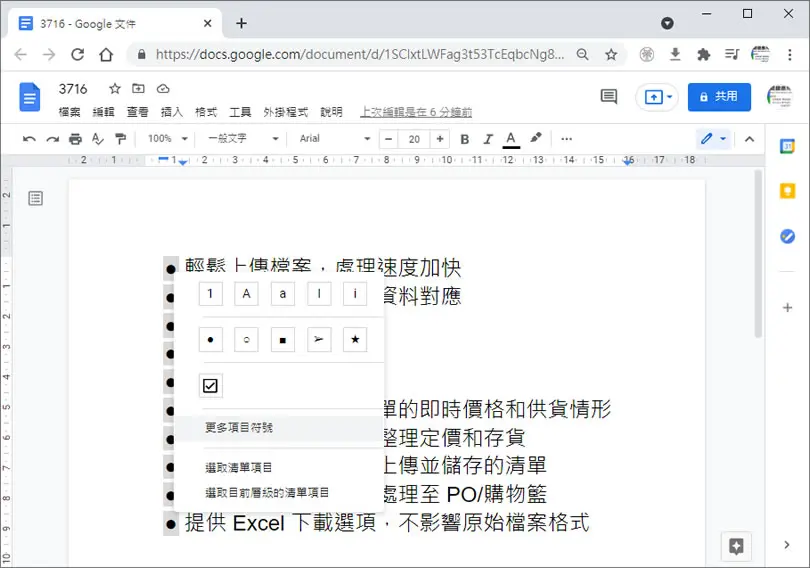Toggle bold formatting
This screenshot has width=810, height=568.
pos(464,139)
